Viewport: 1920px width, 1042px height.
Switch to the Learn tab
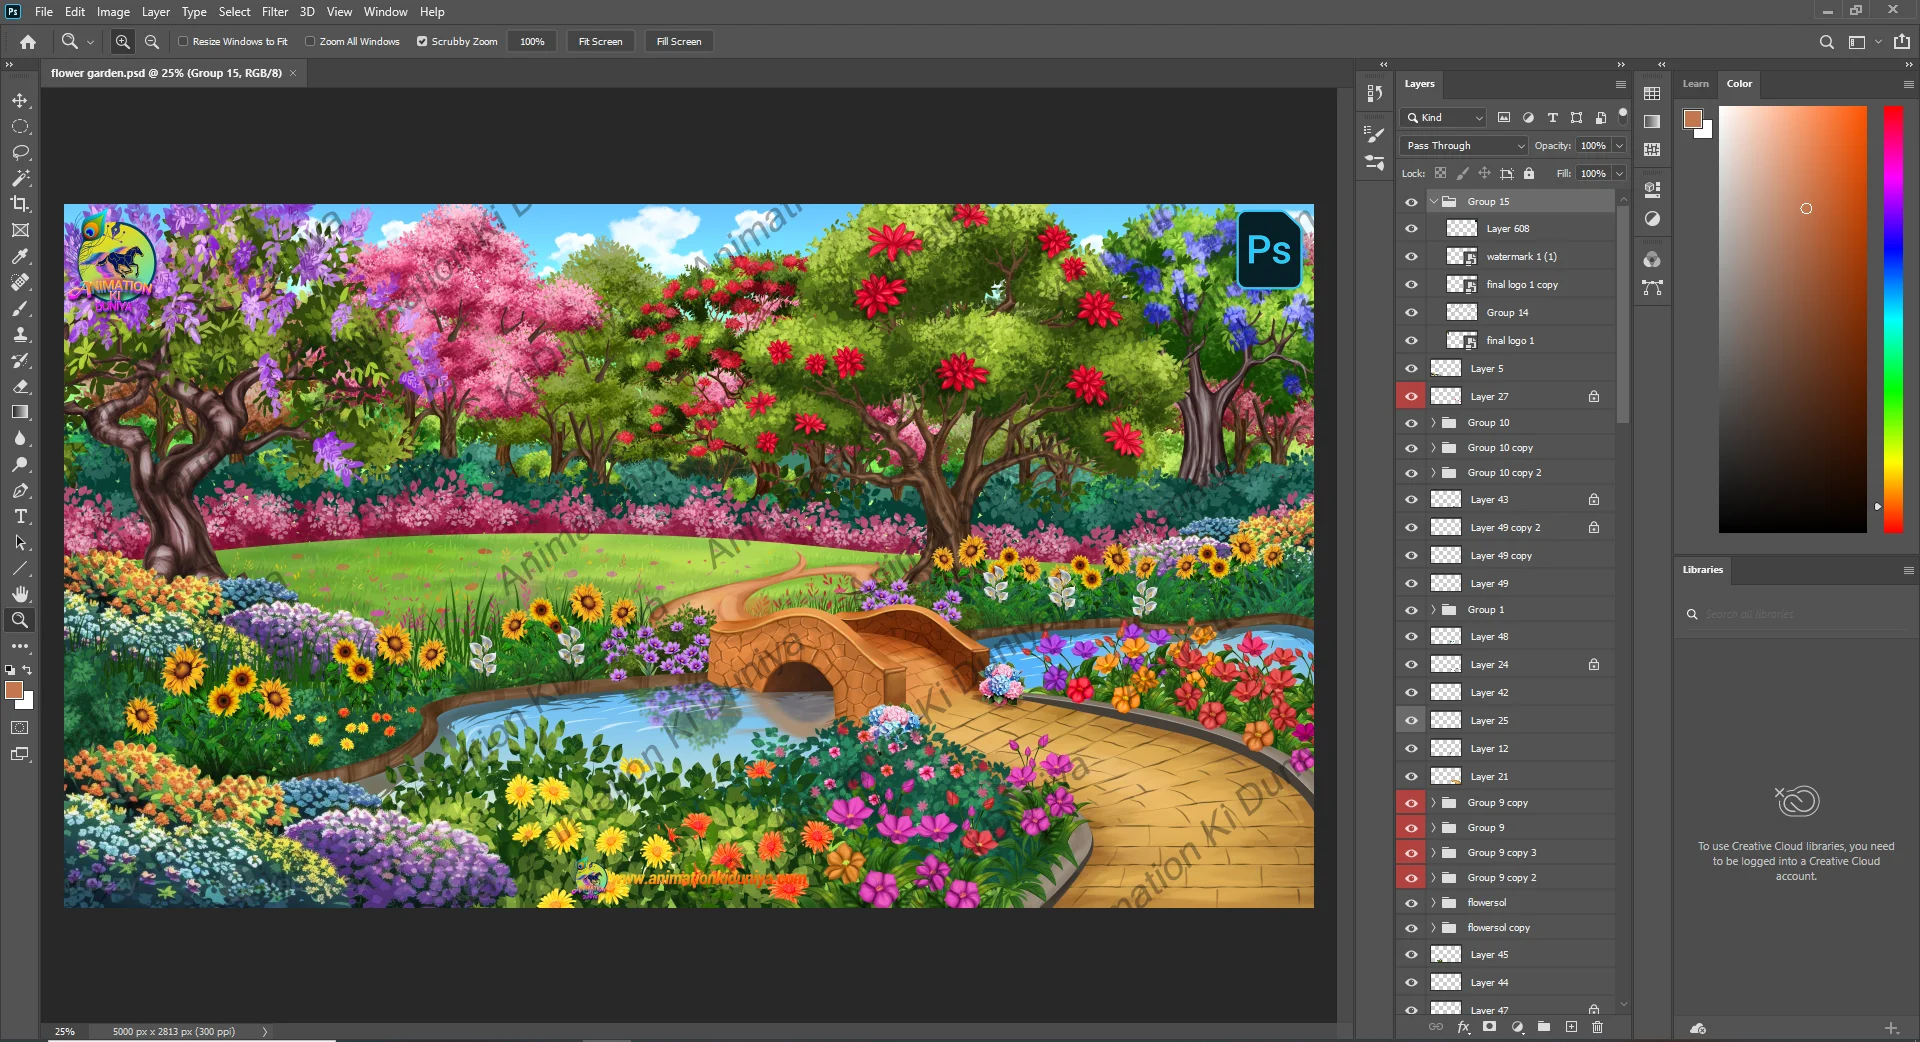point(1695,84)
